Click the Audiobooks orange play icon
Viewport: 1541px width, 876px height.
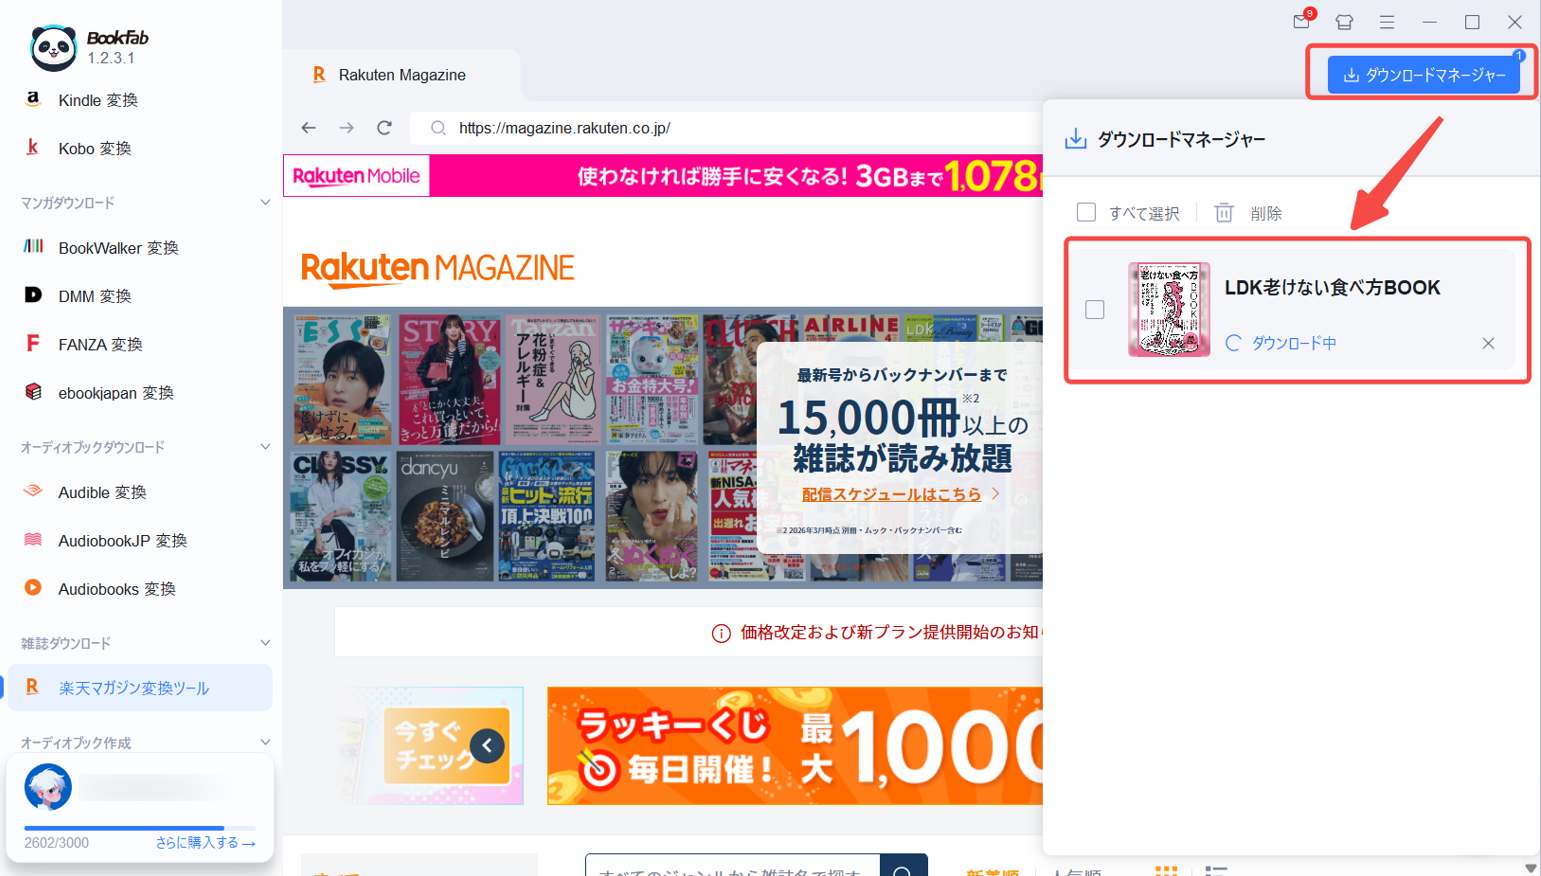[x=33, y=588]
